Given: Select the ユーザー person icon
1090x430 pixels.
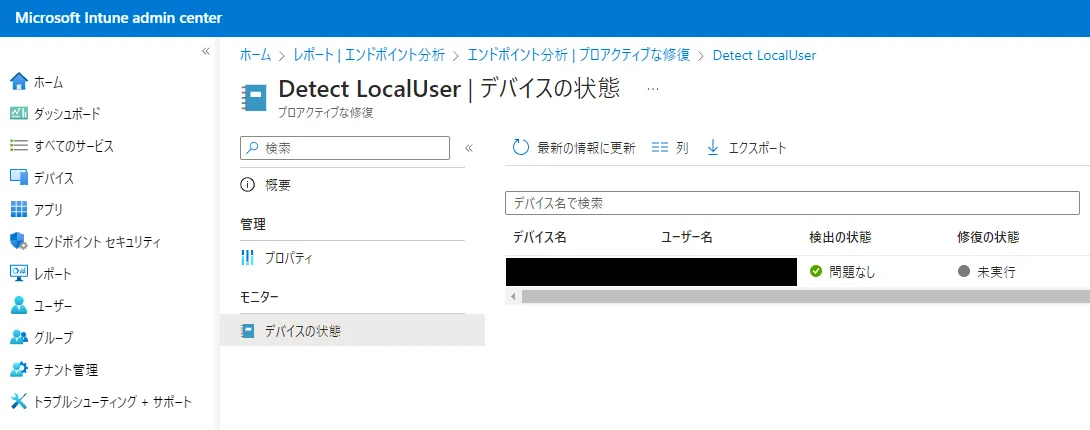Looking at the screenshot, I should tap(19, 306).
